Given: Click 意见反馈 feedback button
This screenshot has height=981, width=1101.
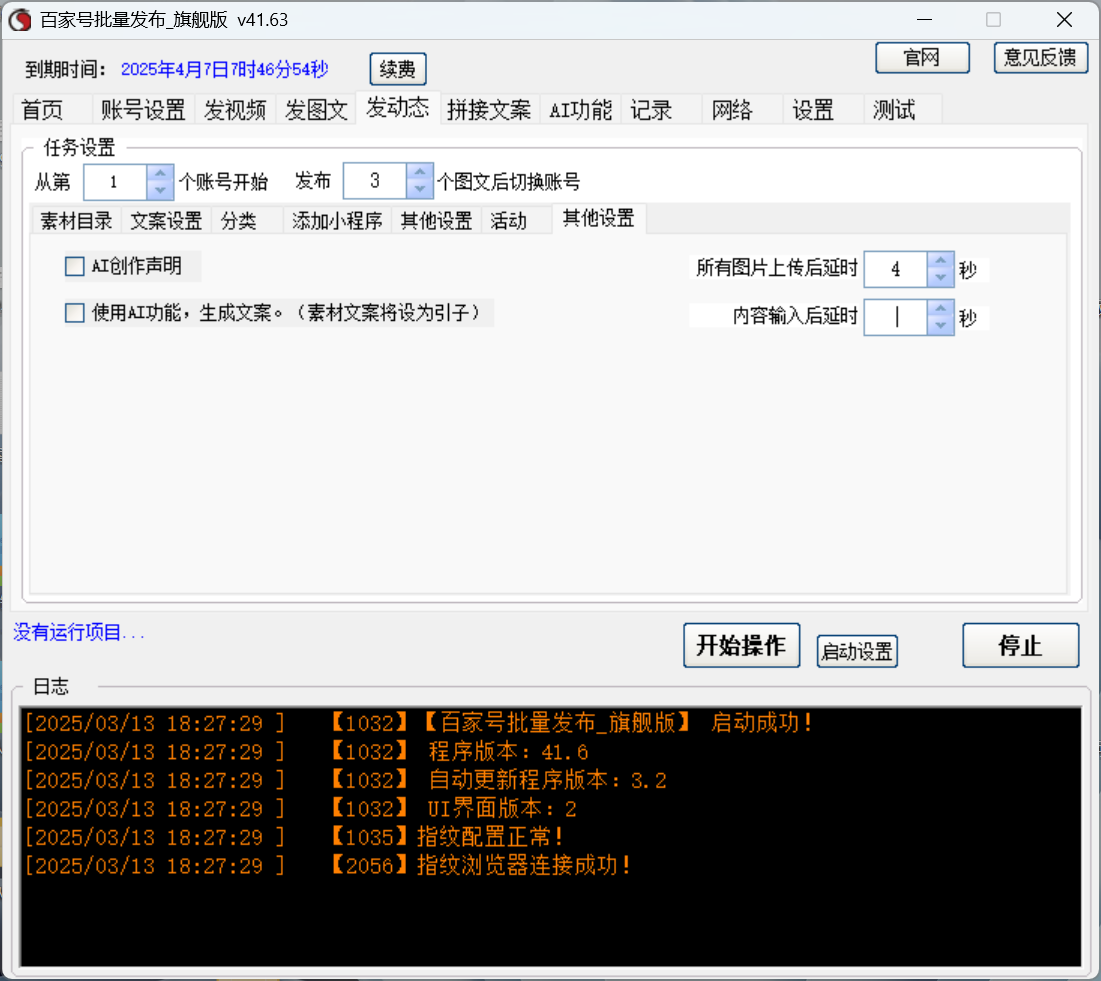Looking at the screenshot, I should (x=1041, y=58).
